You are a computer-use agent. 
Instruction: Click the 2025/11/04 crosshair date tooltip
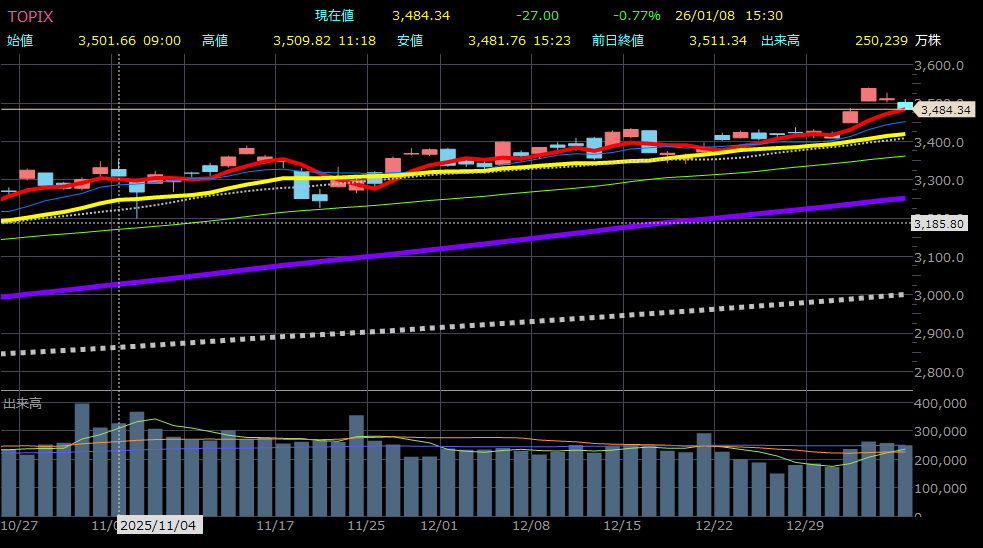click(160, 525)
